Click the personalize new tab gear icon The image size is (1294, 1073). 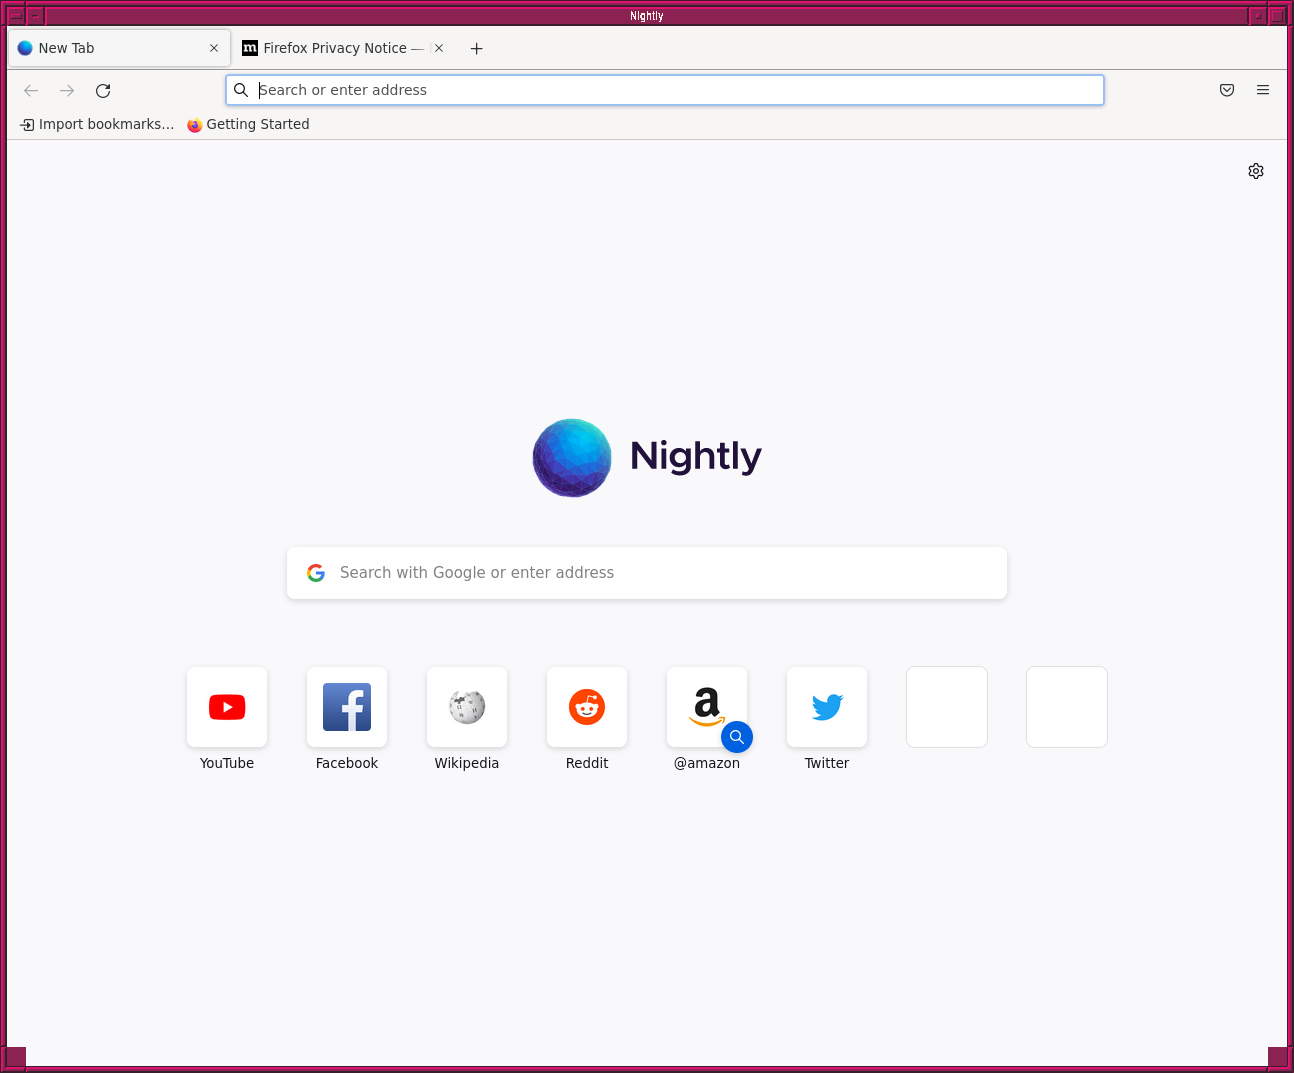click(x=1256, y=171)
